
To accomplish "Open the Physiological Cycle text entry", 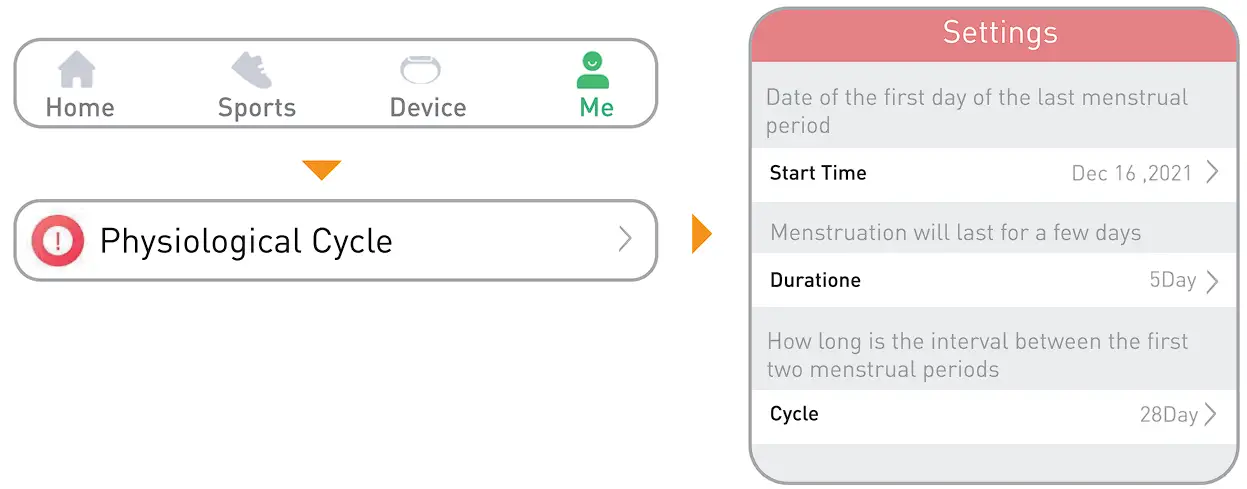I will [246, 241].
